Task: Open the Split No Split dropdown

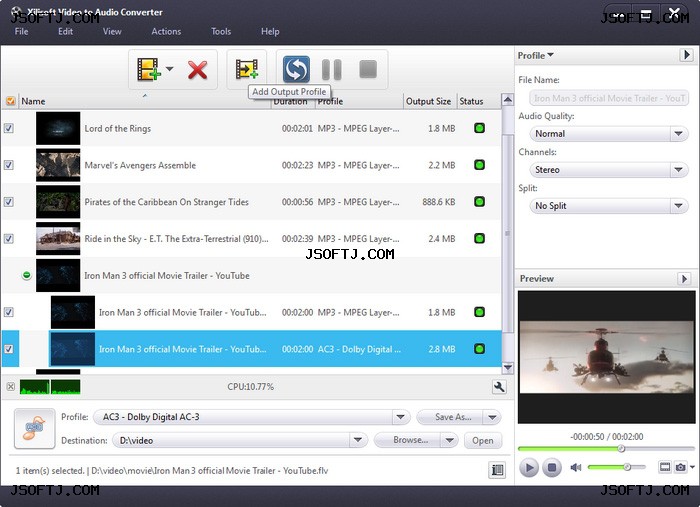Action: click(679, 206)
